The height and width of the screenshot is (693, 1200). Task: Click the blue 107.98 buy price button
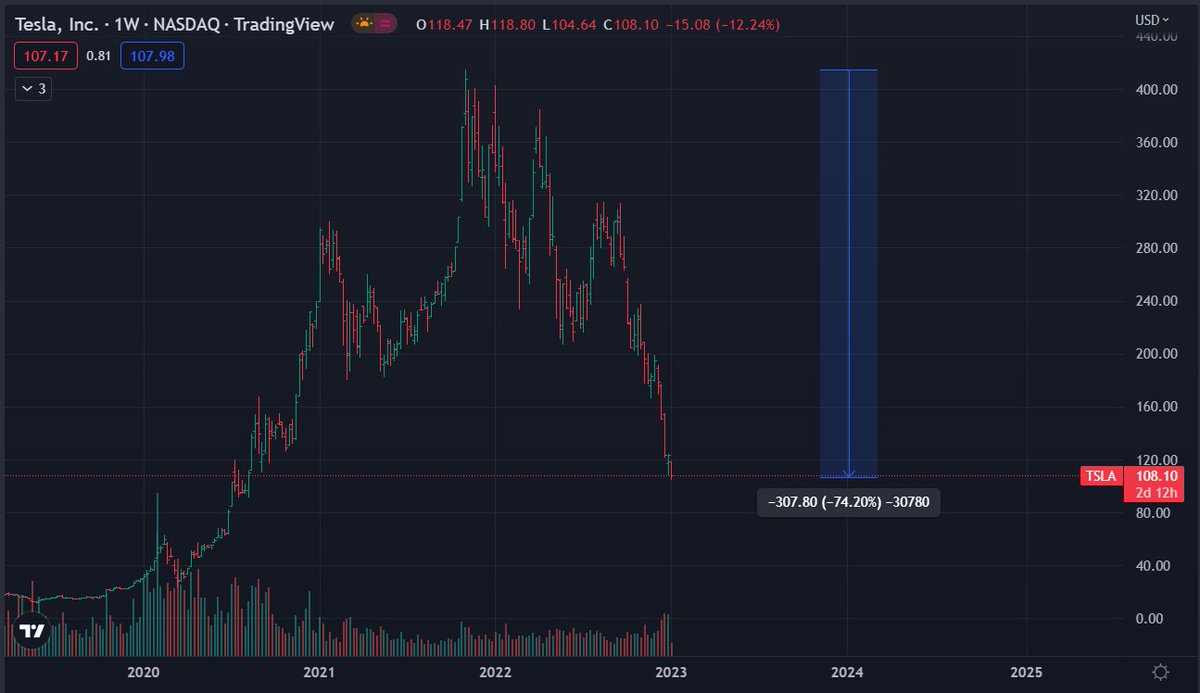pyautogui.click(x=151, y=56)
